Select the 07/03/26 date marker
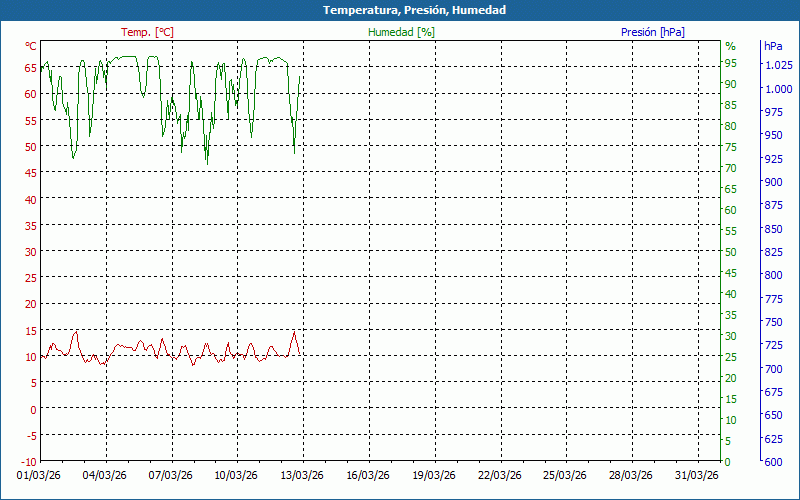 tap(170, 475)
